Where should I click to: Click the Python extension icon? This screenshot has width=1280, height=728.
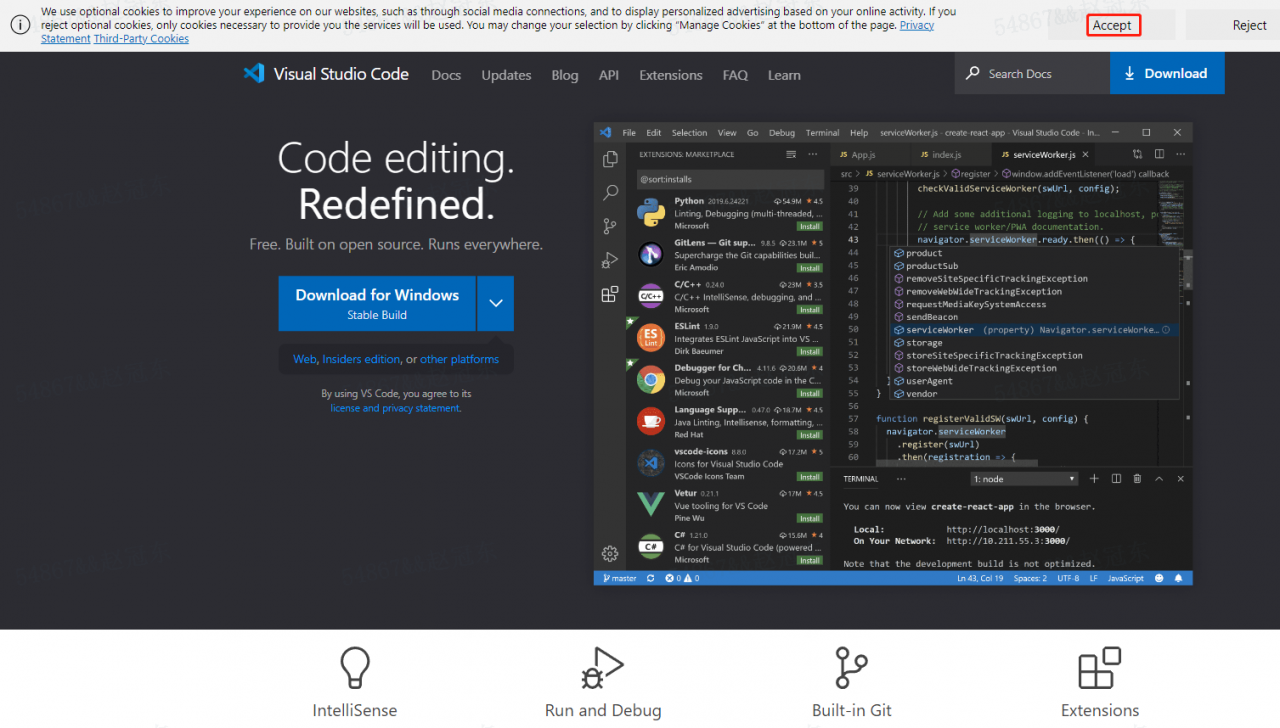pyautogui.click(x=651, y=212)
